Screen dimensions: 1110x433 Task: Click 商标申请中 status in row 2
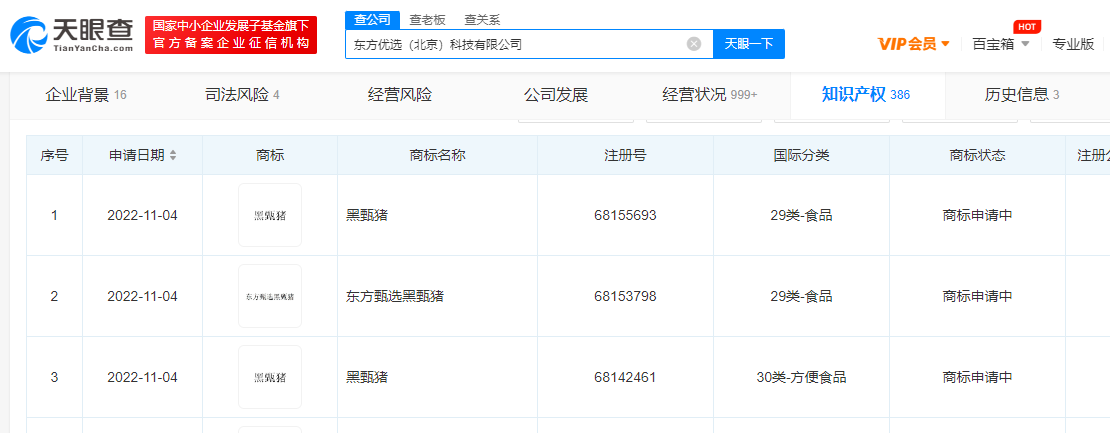point(977,296)
